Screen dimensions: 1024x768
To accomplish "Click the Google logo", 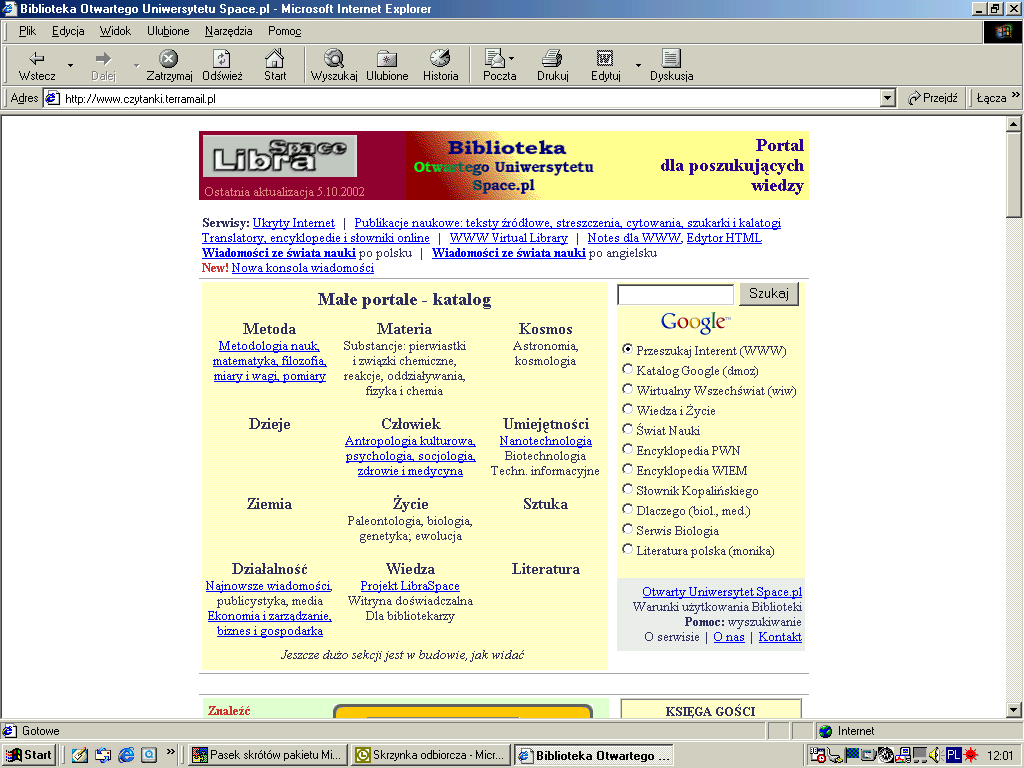I will point(696,322).
